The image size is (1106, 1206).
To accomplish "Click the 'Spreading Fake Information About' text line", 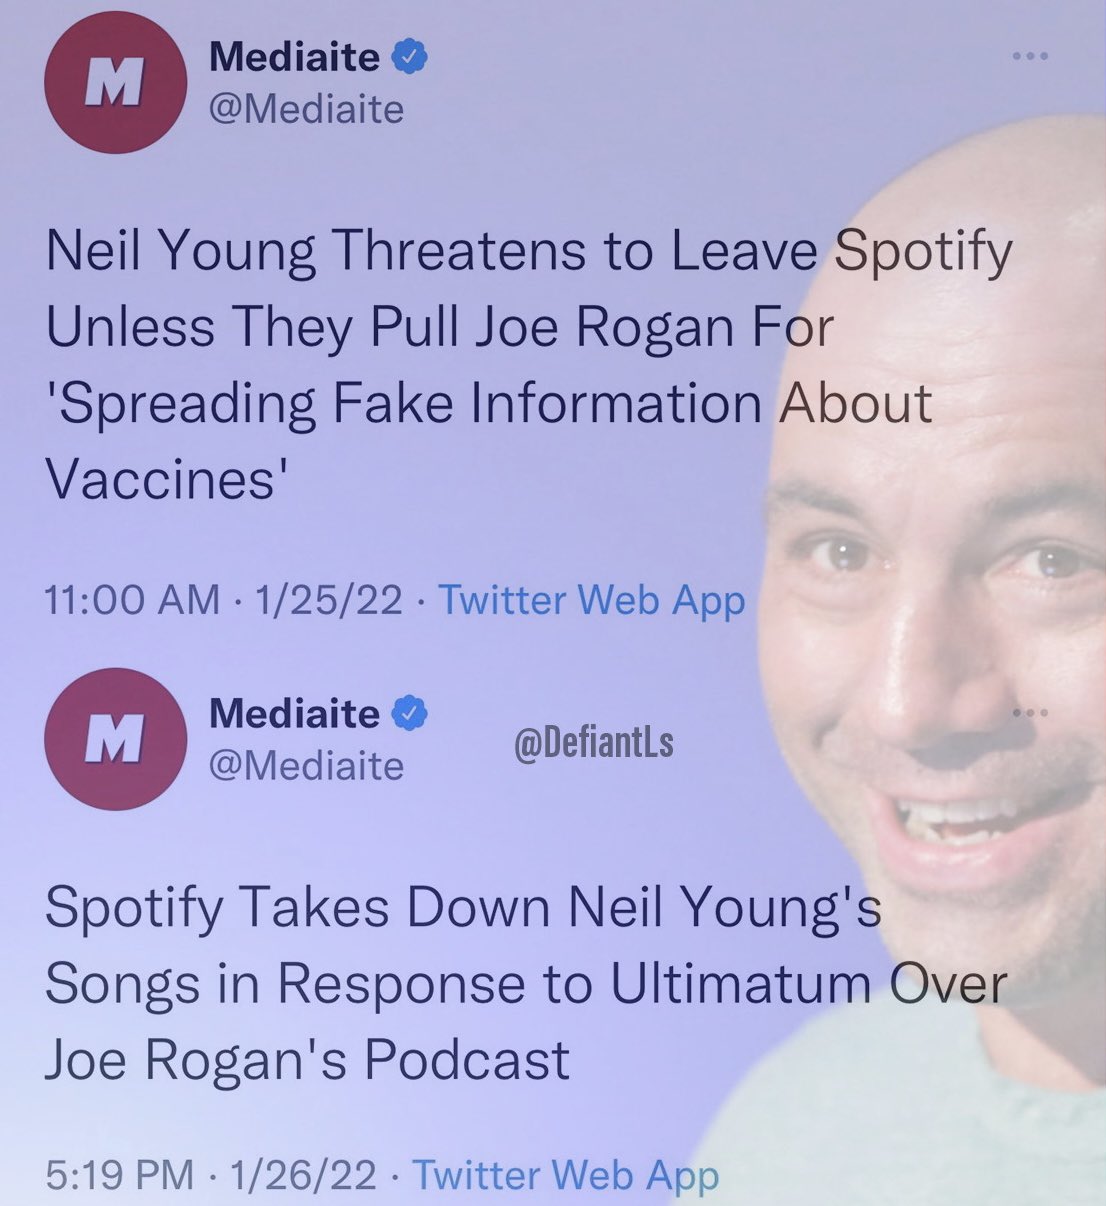I will (x=489, y=404).
